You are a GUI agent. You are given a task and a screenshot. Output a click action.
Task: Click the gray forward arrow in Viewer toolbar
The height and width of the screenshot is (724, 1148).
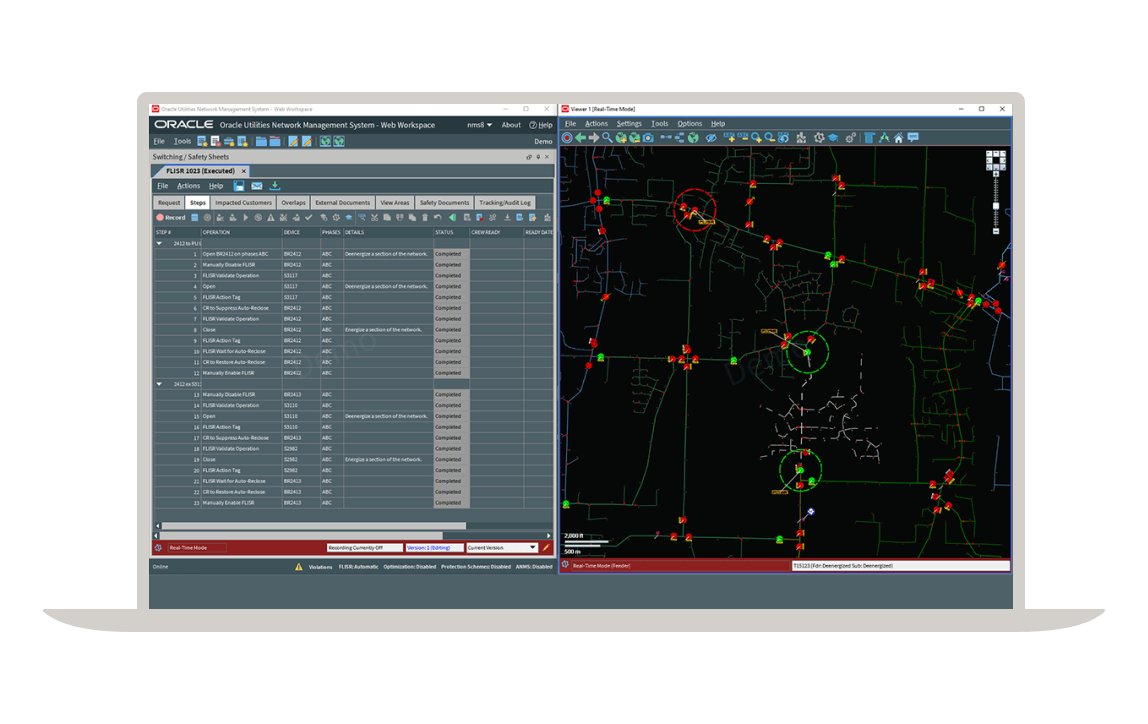click(594, 138)
